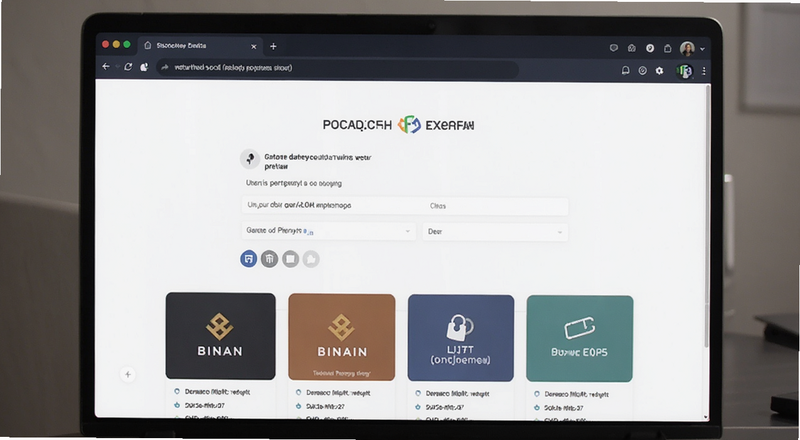800x440 pixels.
Task: Click the colorful logo in the page header
Action: click(409, 125)
